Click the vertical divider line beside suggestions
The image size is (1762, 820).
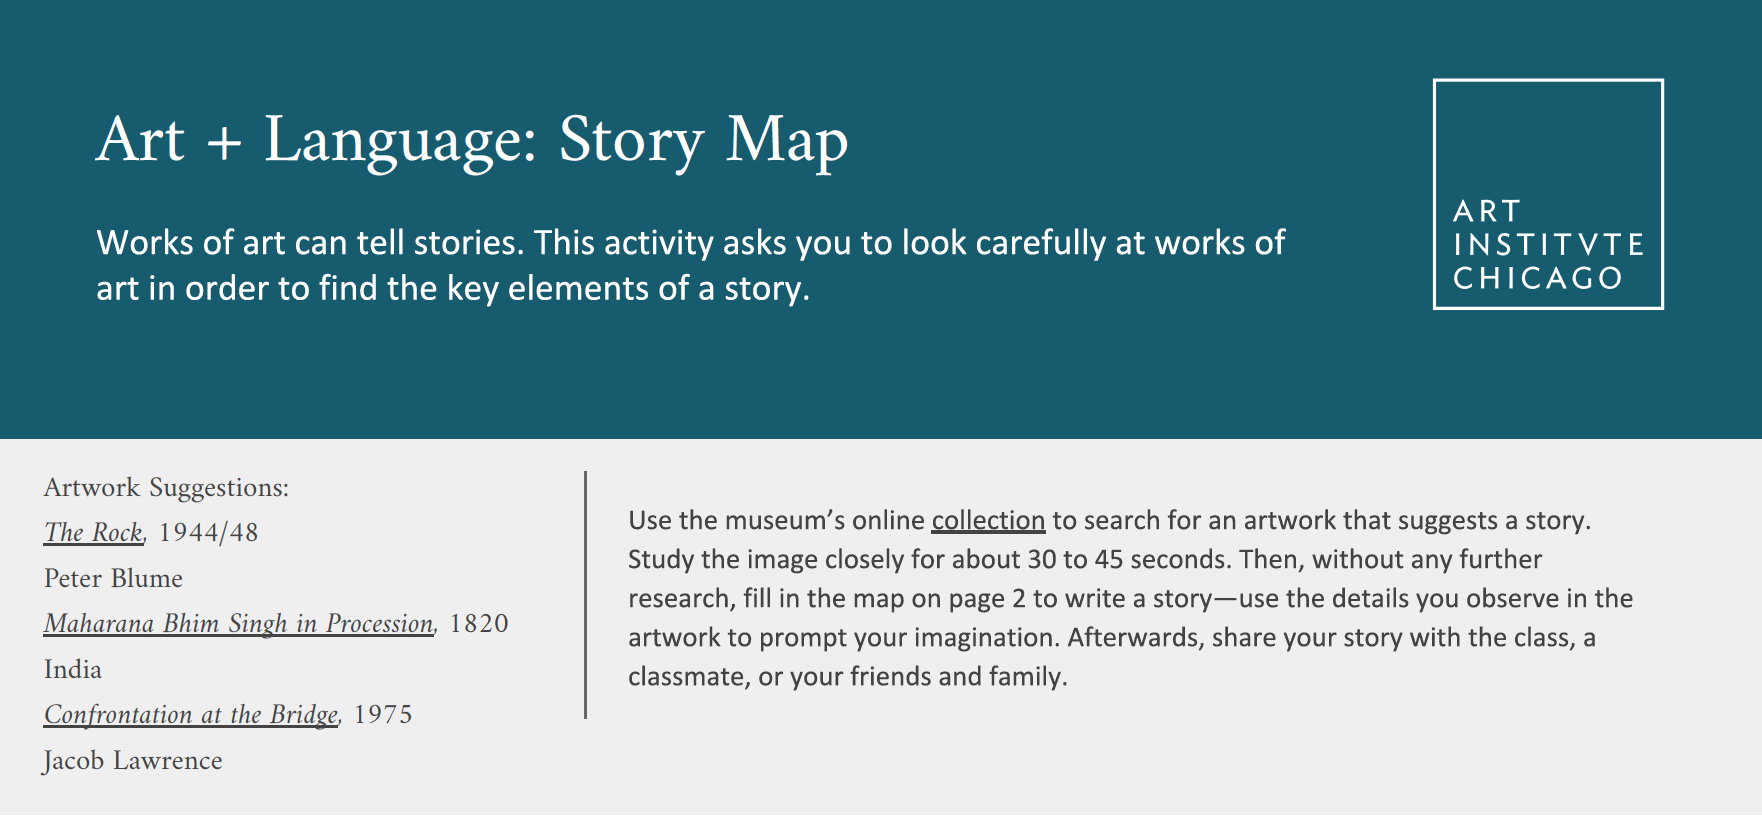[585, 595]
